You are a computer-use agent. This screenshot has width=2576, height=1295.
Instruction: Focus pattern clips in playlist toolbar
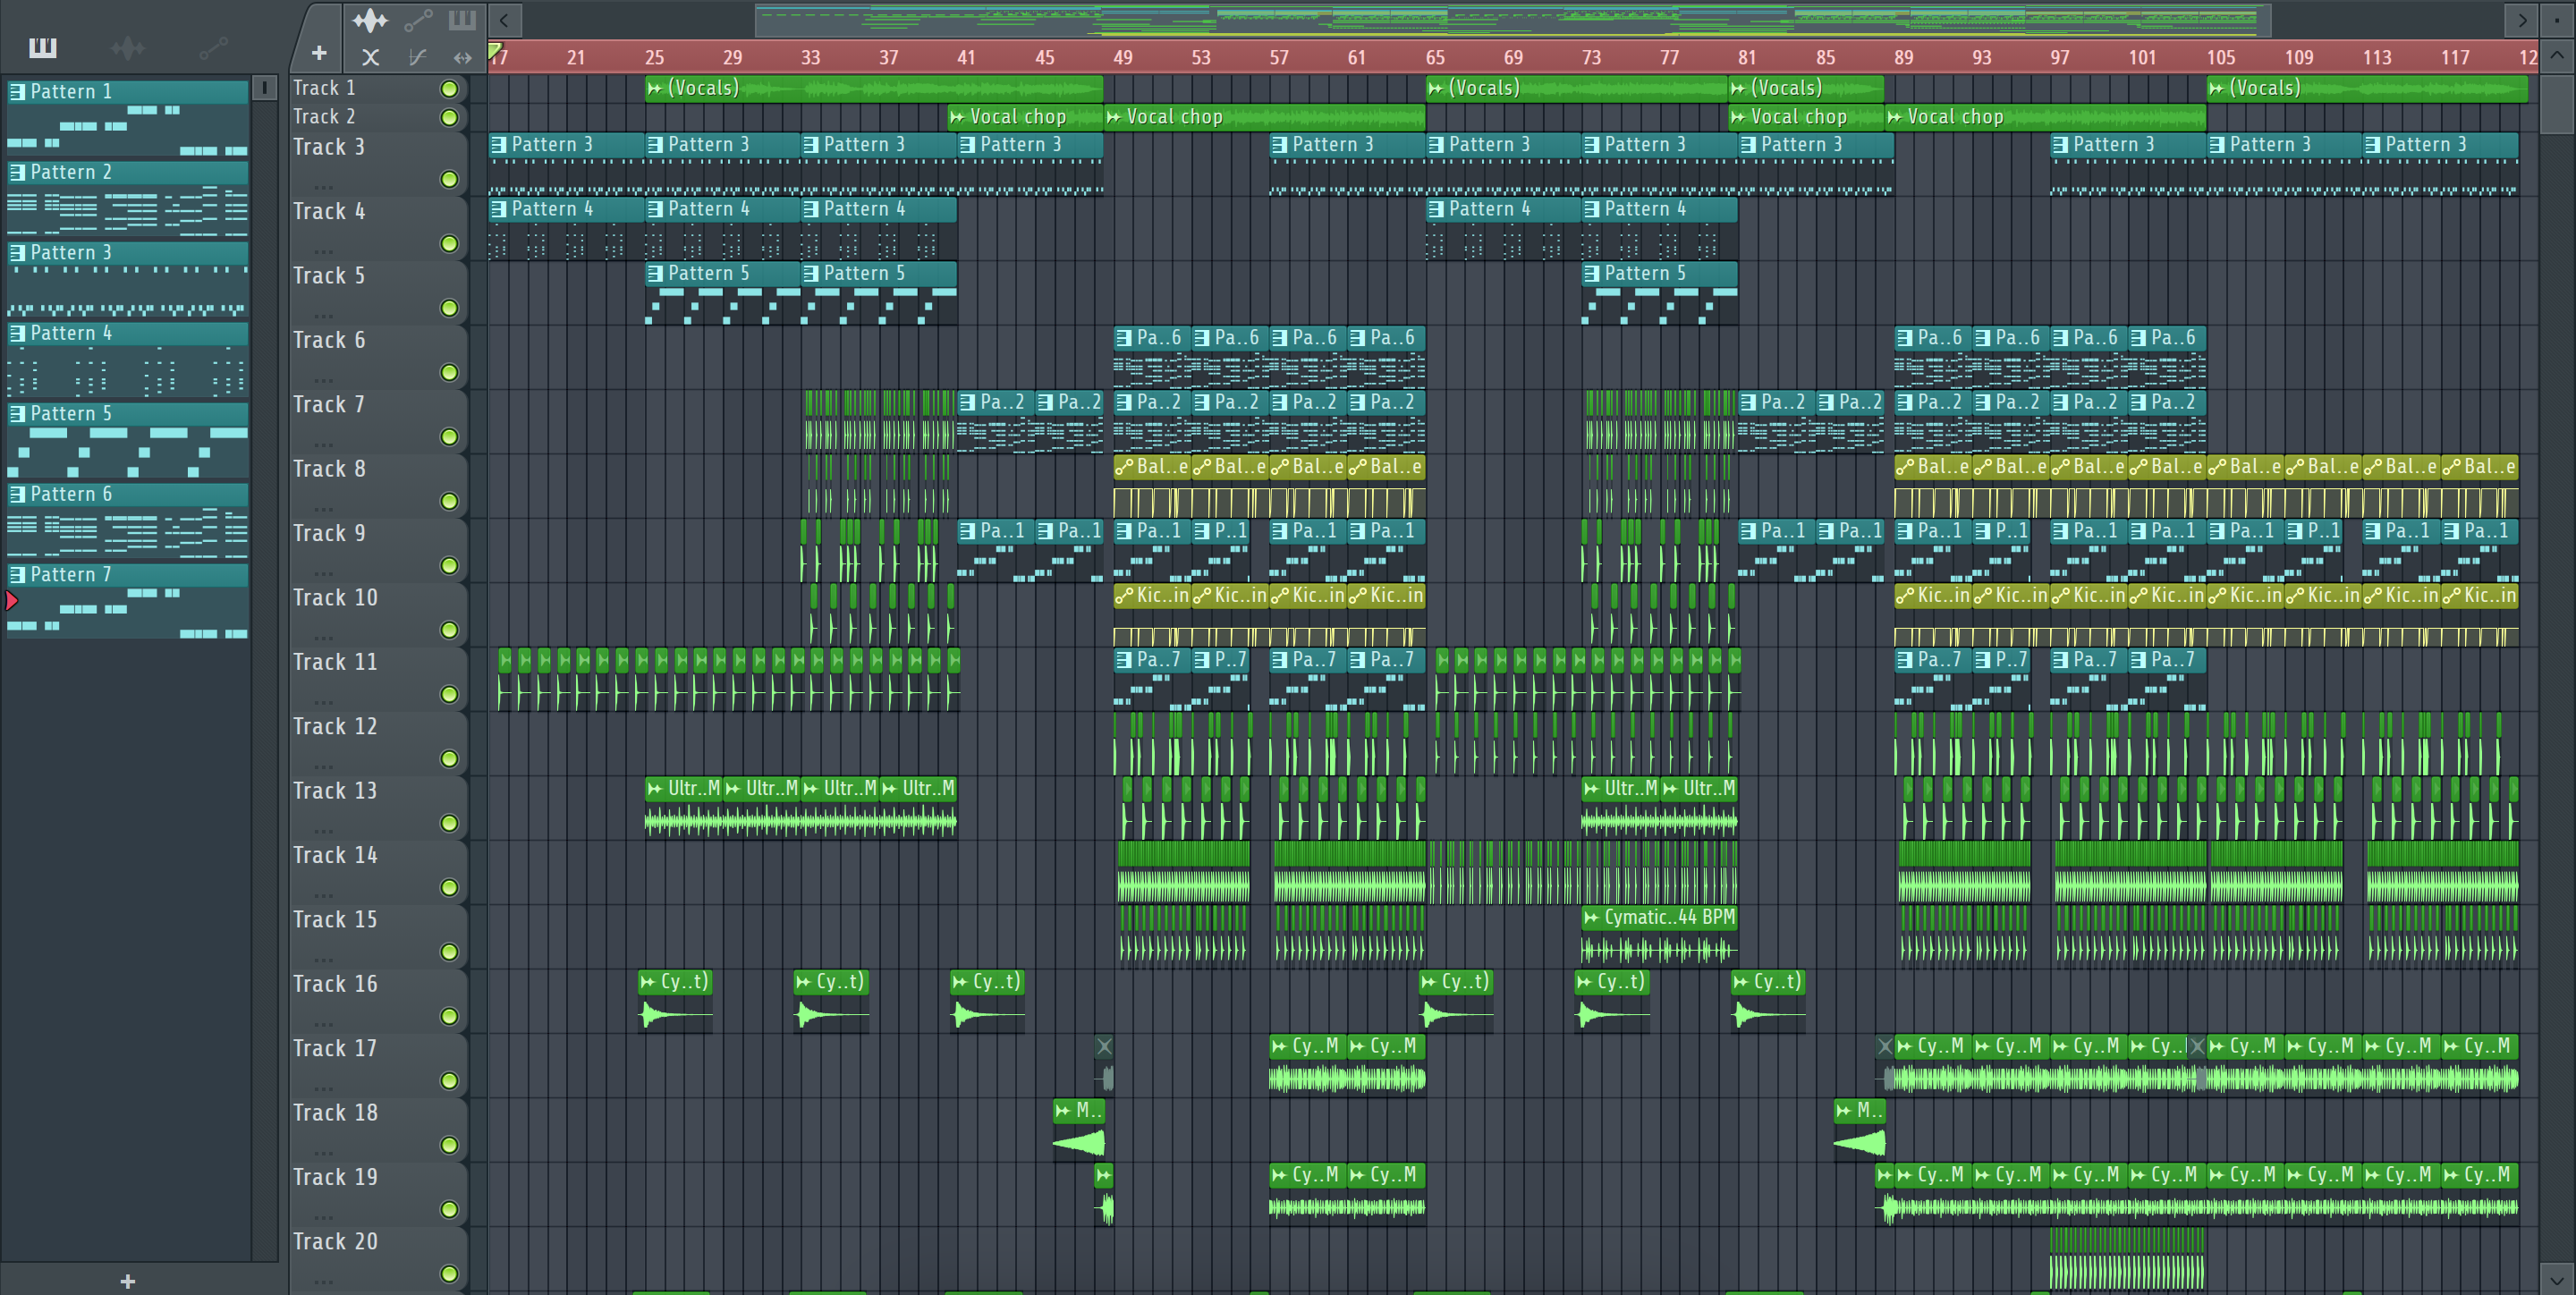[462, 20]
